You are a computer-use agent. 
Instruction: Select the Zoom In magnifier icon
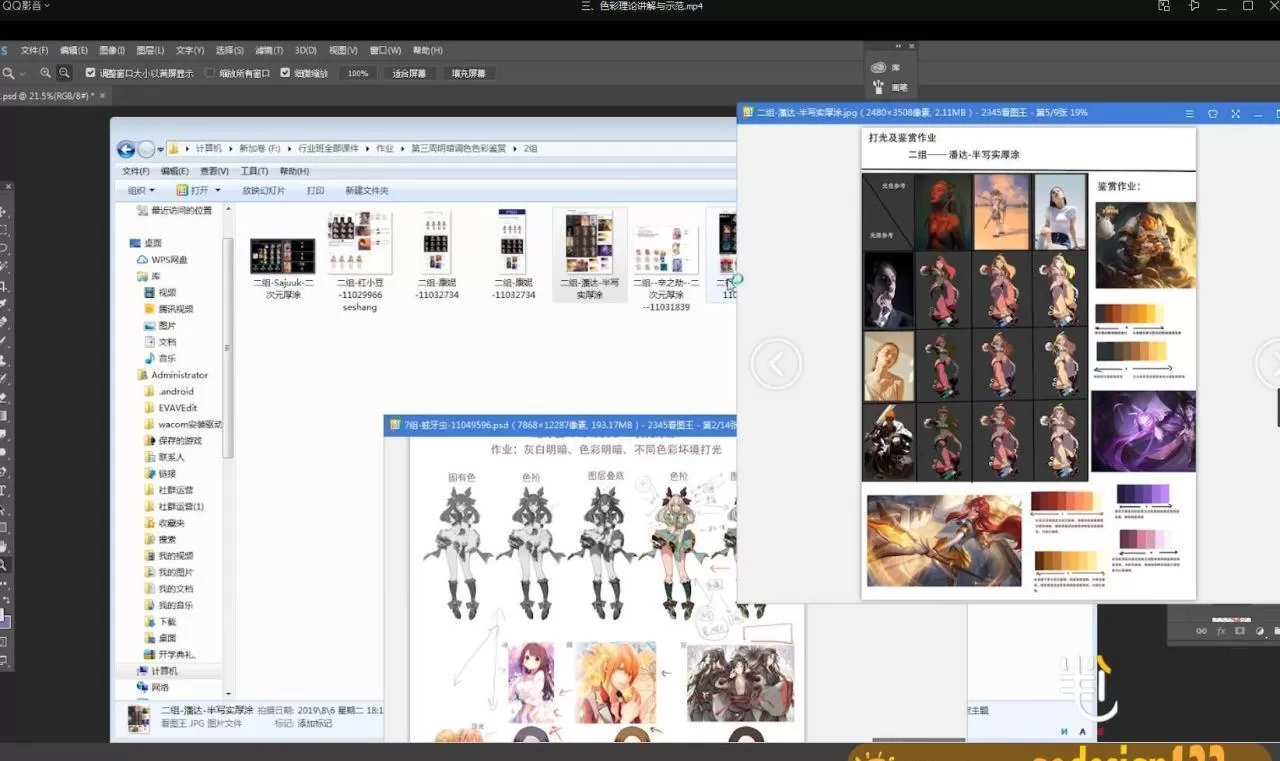pyautogui.click(x=46, y=72)
